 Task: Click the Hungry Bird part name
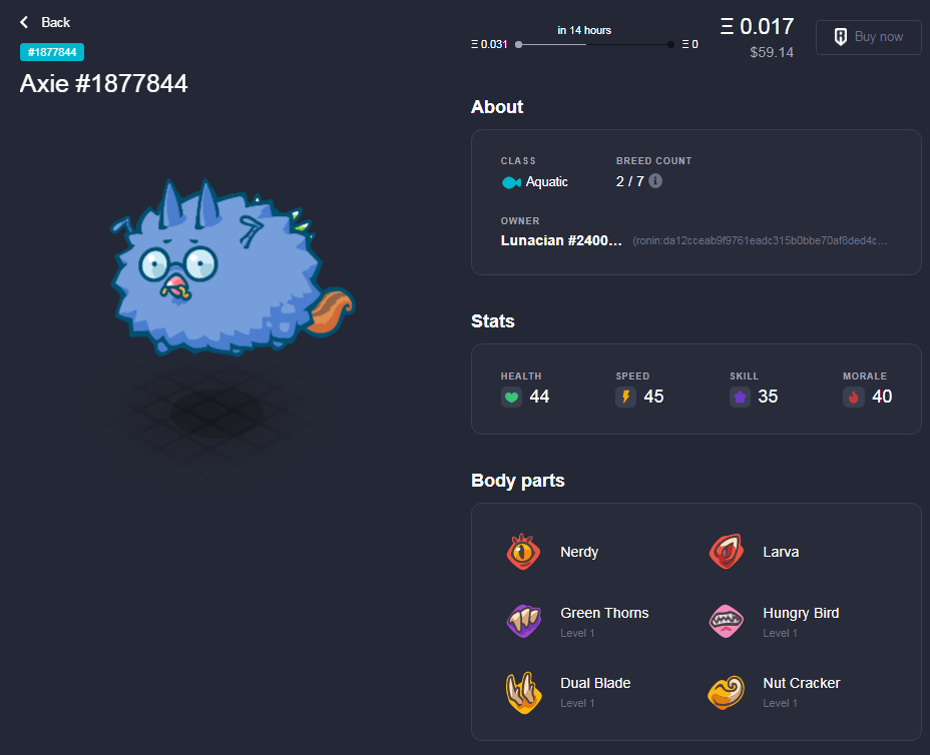[x=801, y=613]
